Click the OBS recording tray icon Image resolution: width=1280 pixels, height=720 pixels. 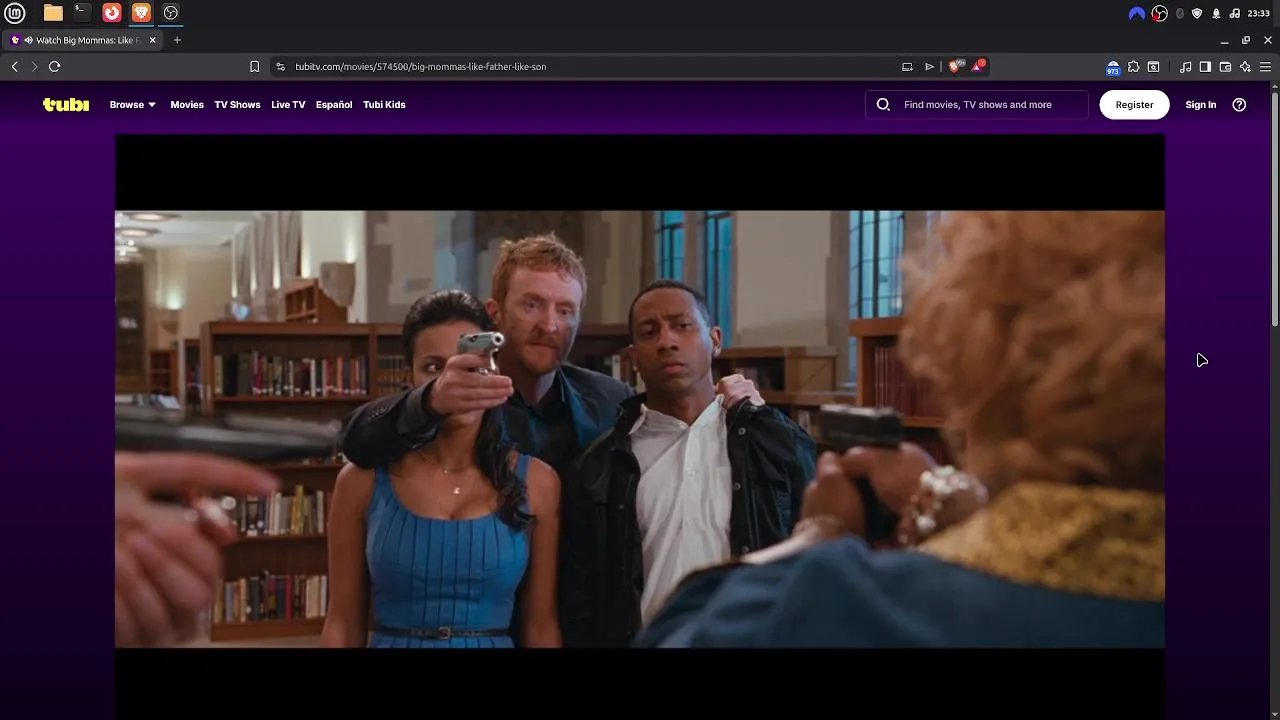(x=1160, y=13)
